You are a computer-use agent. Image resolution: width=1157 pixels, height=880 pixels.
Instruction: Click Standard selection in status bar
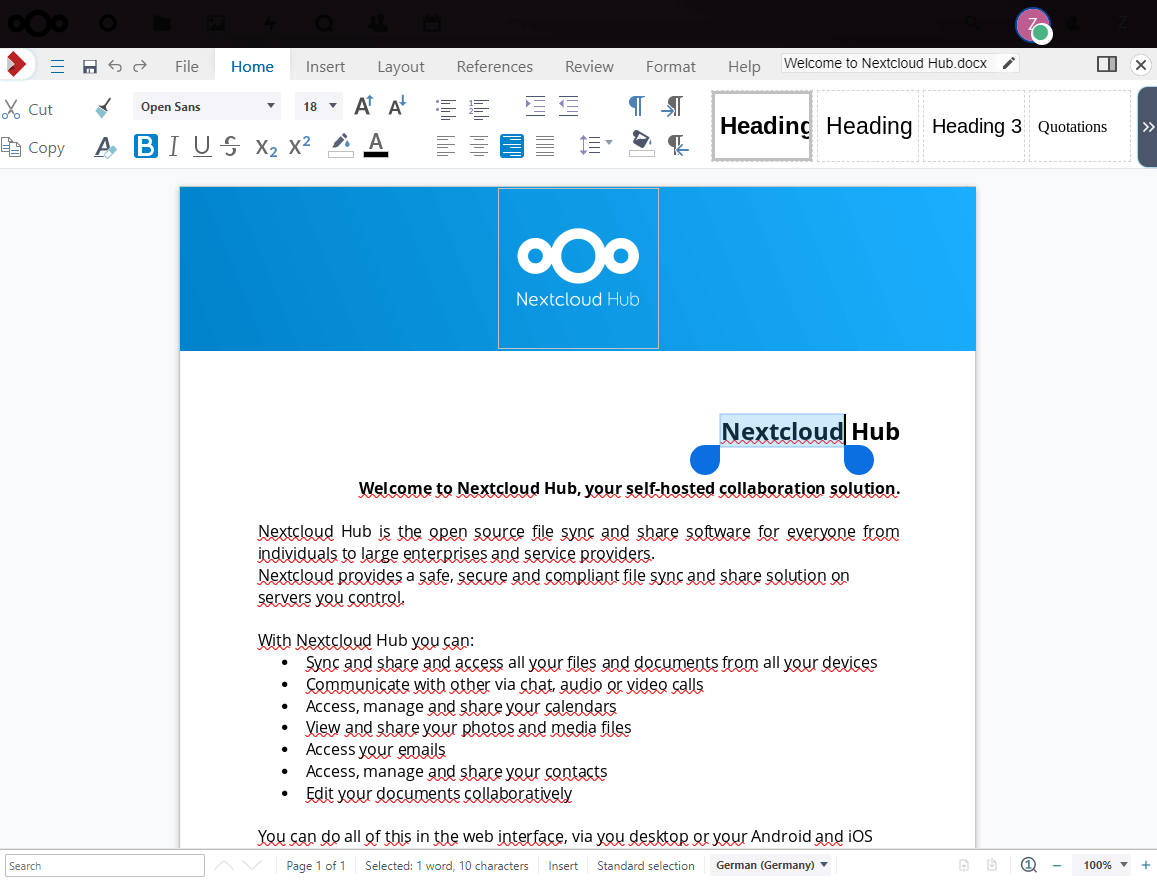click(646, 865)
